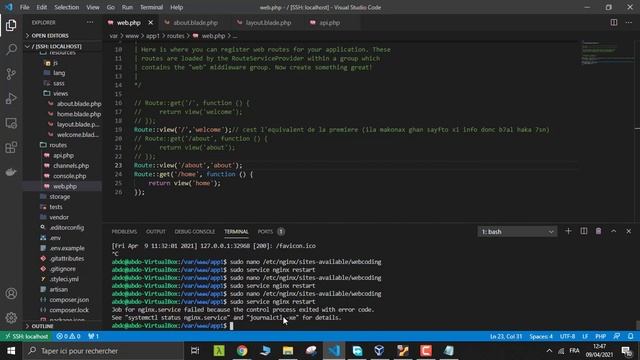Click the Windows taskbar search box
Image resolution: width=640 pixels, height=360 pixels.
tap(102, 351)
